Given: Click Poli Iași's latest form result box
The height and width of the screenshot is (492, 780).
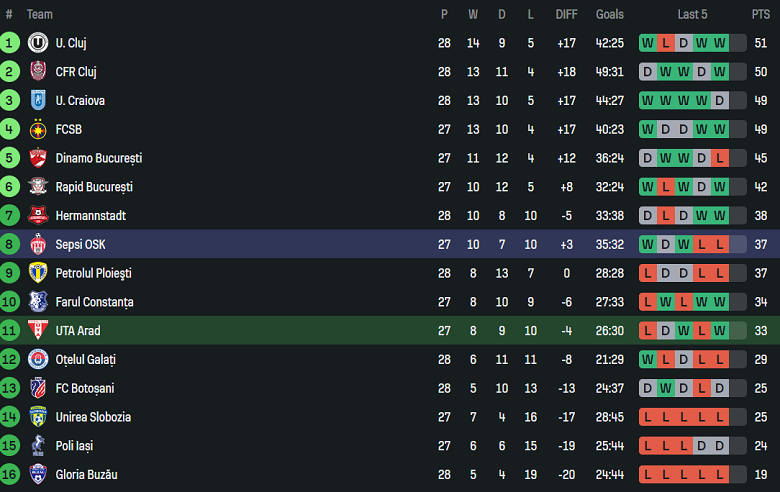Looking at the screenshot, I should point(719,446).
